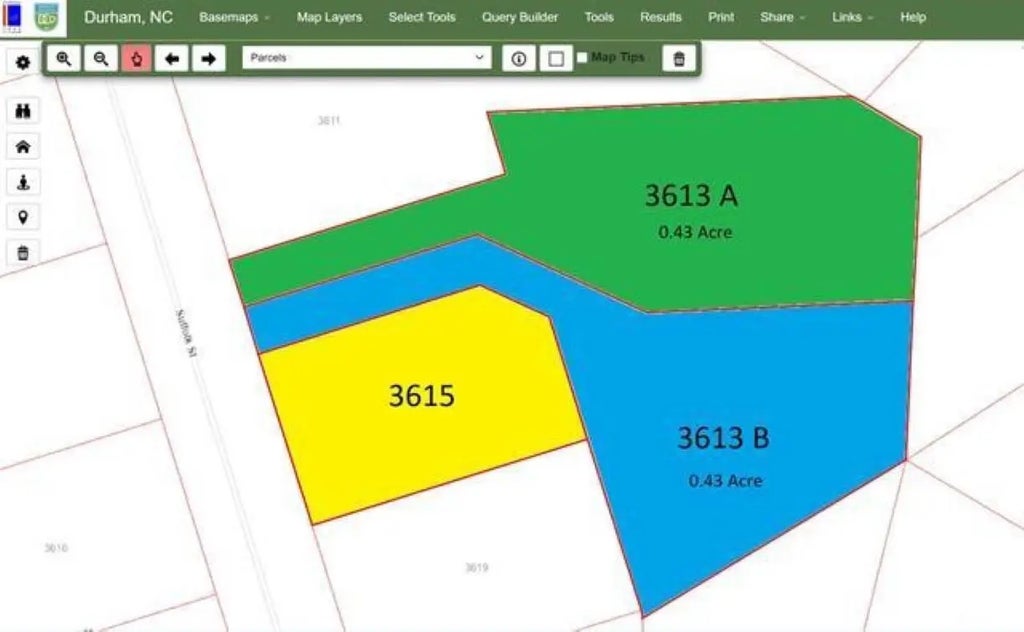Select the red pan hand tool
Screen dimensions: 1024x632
(136, 59)
